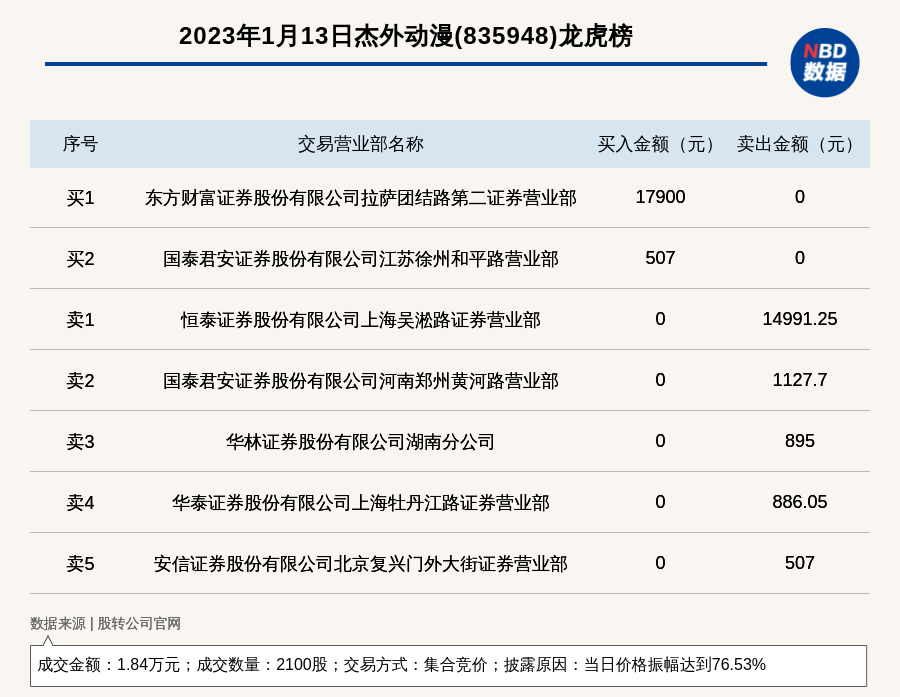The height and width of the screenshot is (697, 900).
Task: Click 成交金额：1.84万元 in the footer note
Action: point(108,665)
